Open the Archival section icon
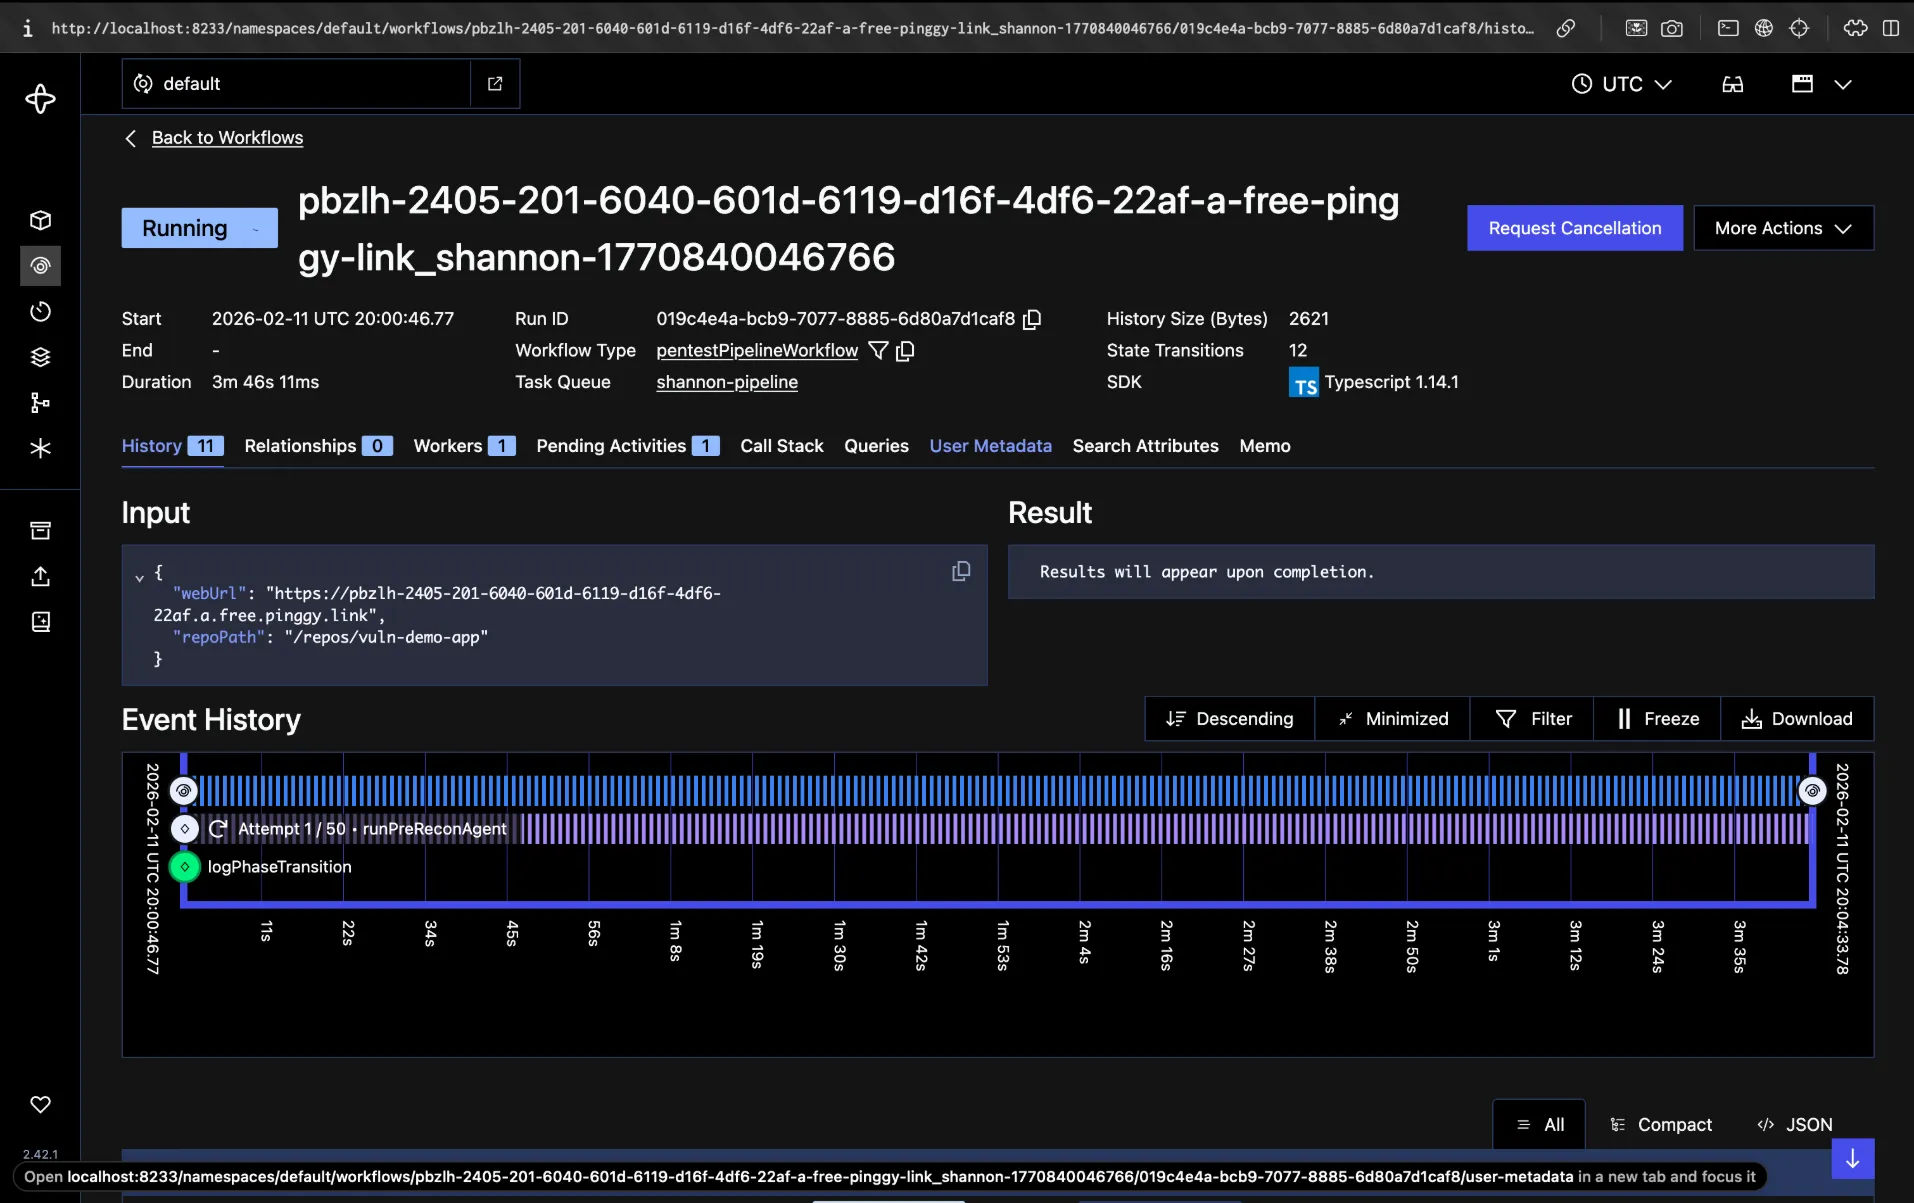 click(x=40, y=530)
